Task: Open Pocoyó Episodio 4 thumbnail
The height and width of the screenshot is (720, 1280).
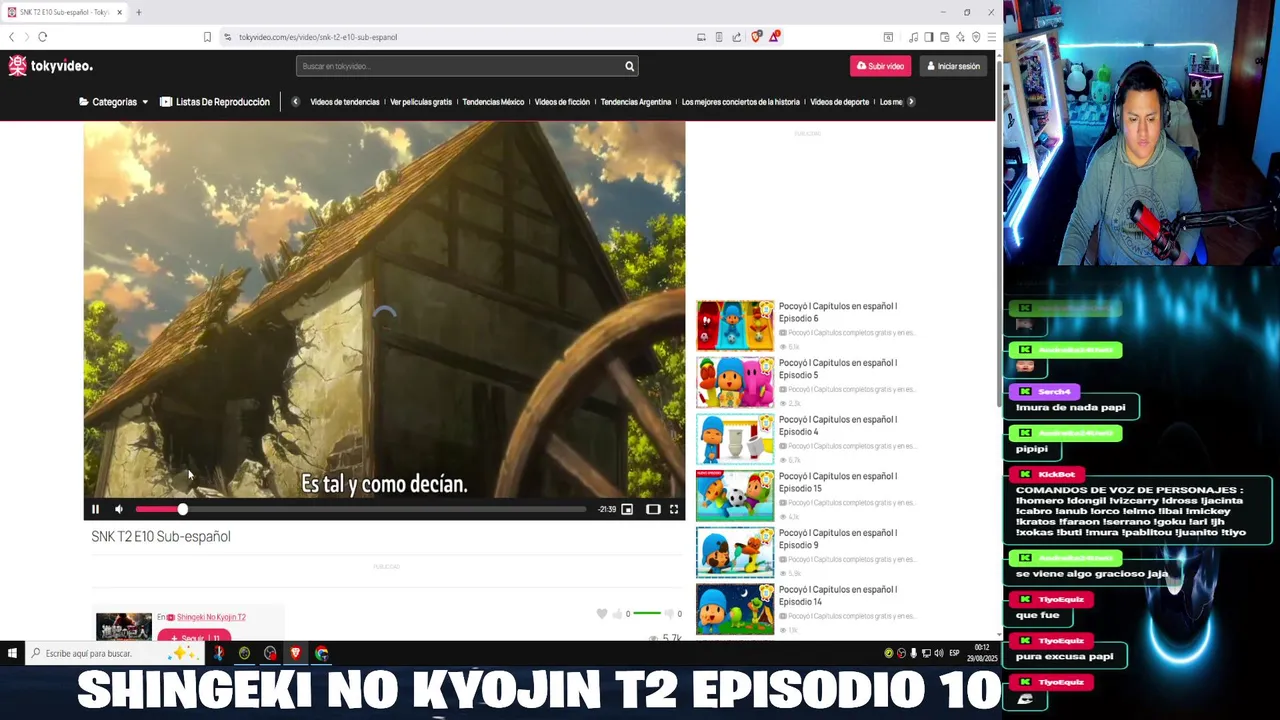Action: pos(735,438)
